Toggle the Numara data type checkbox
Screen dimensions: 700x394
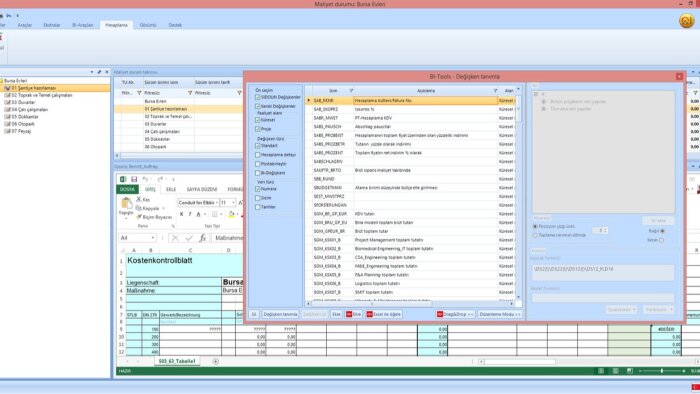pyautogui.click(x=258, y=189)
